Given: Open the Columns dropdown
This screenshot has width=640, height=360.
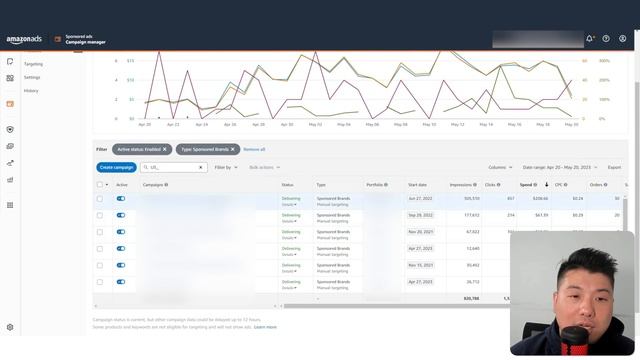Looking at the screenshot, I should point(500,167).
